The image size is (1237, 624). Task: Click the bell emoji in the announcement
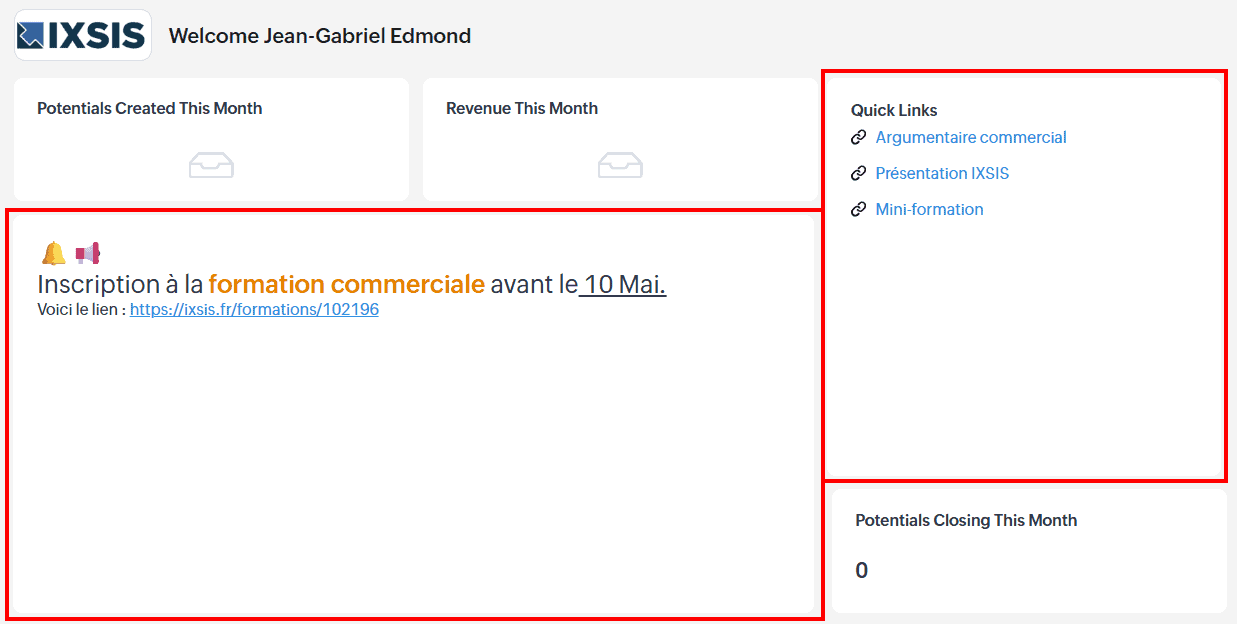(53, 254)
